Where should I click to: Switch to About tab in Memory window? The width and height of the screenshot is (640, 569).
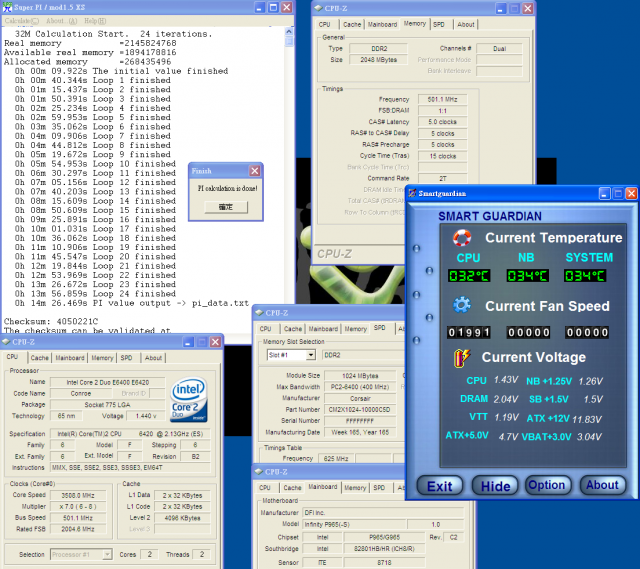coord(466,24)
